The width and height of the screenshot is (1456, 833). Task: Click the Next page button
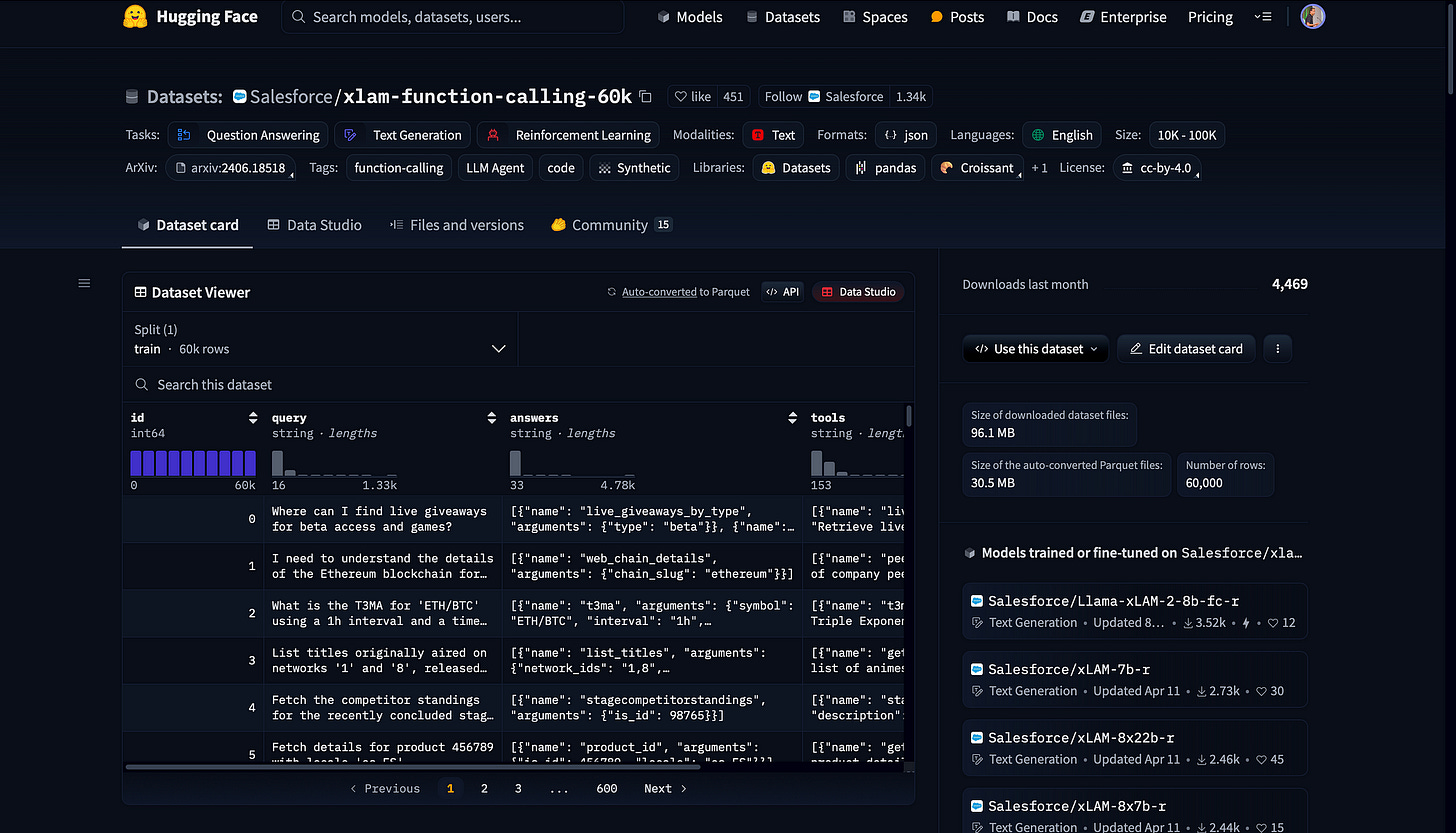coord(665,788)
